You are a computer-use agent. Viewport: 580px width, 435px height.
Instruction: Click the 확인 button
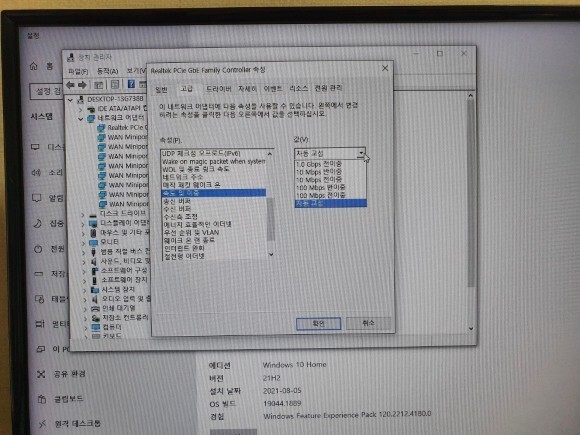pyautogui.click(x=318, y=324)
